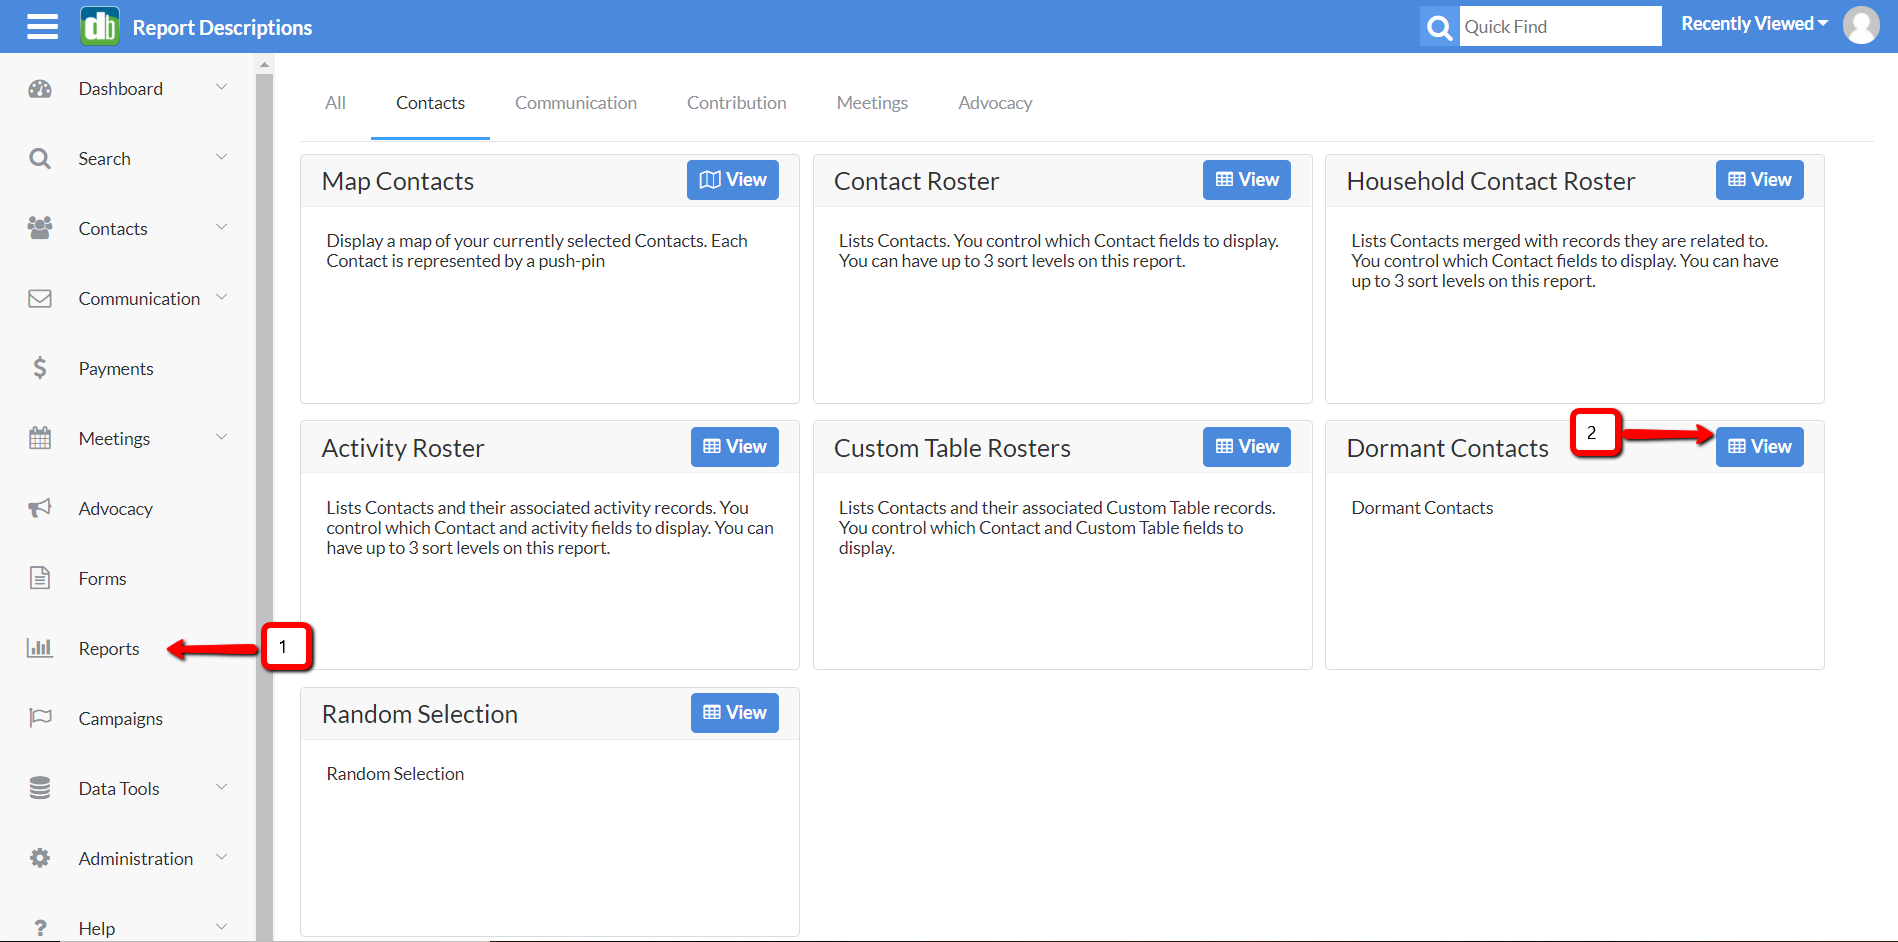Open Reports in the sidebar

pyautogui.click(x=109, y=649)
